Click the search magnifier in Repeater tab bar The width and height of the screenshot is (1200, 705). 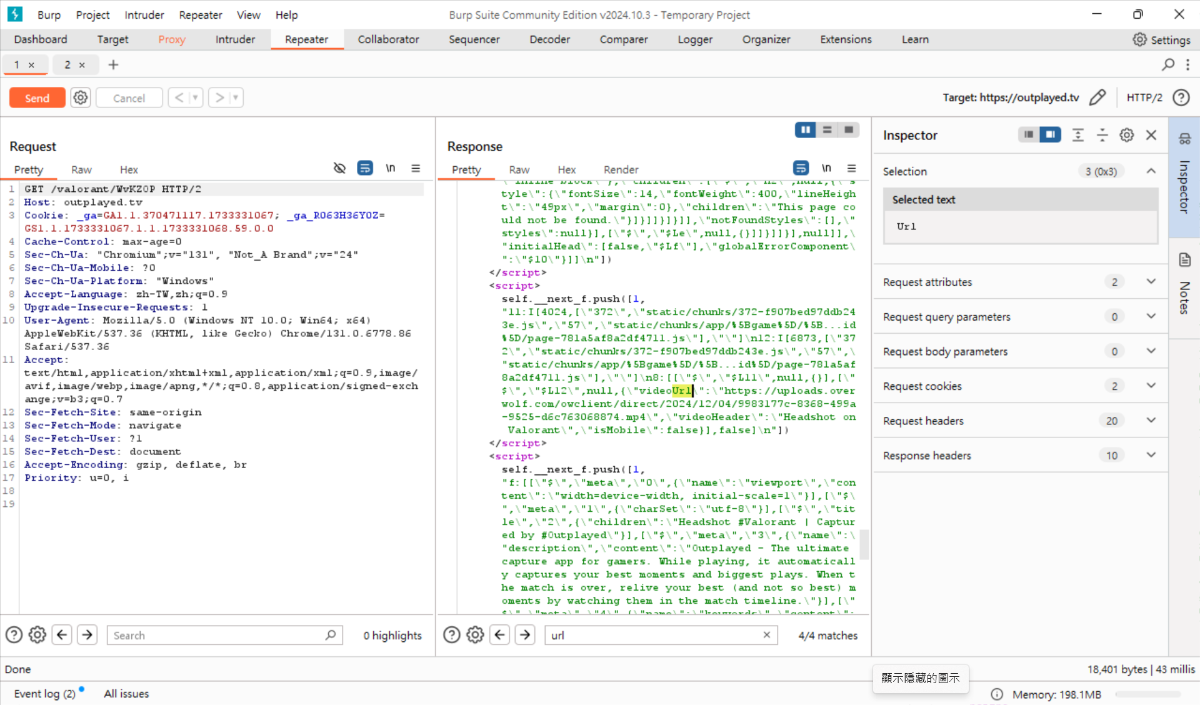click(x=1168, y=65)
